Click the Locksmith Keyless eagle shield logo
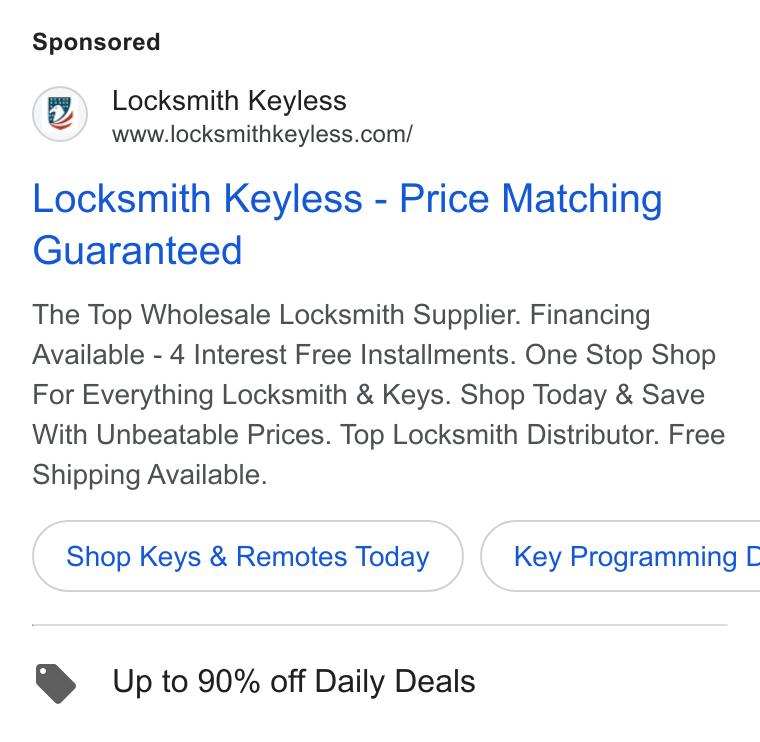The width and height of the screenshot is (760, 742). tap(60, 114)
